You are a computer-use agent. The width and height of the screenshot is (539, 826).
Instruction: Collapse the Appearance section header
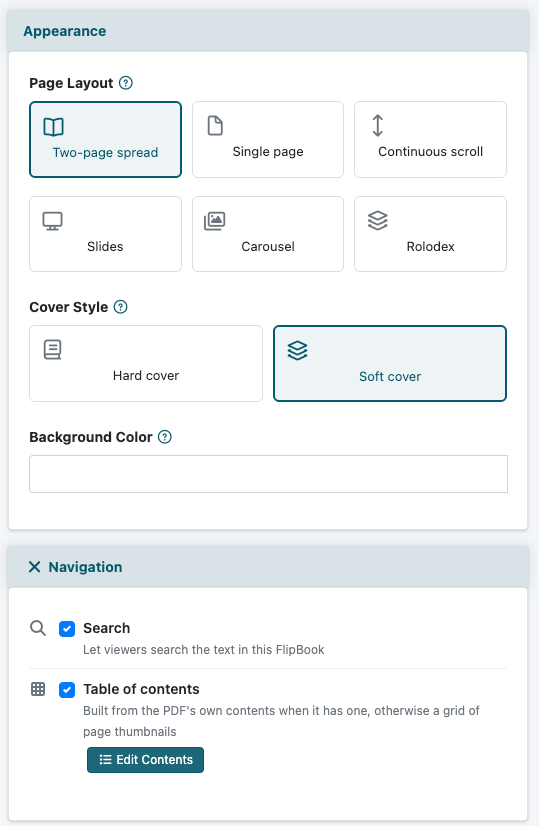pos(268,31)
